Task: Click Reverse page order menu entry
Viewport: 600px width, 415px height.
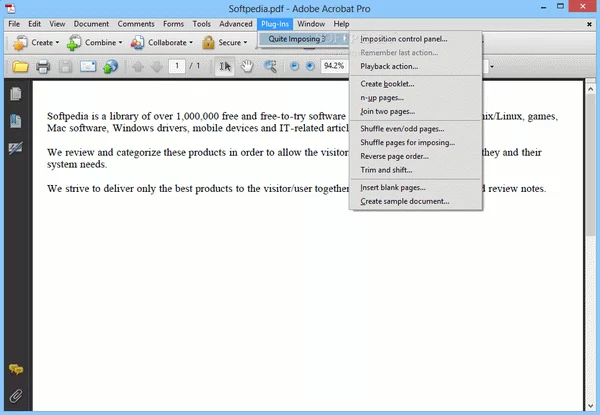Action: pos(394,156)
